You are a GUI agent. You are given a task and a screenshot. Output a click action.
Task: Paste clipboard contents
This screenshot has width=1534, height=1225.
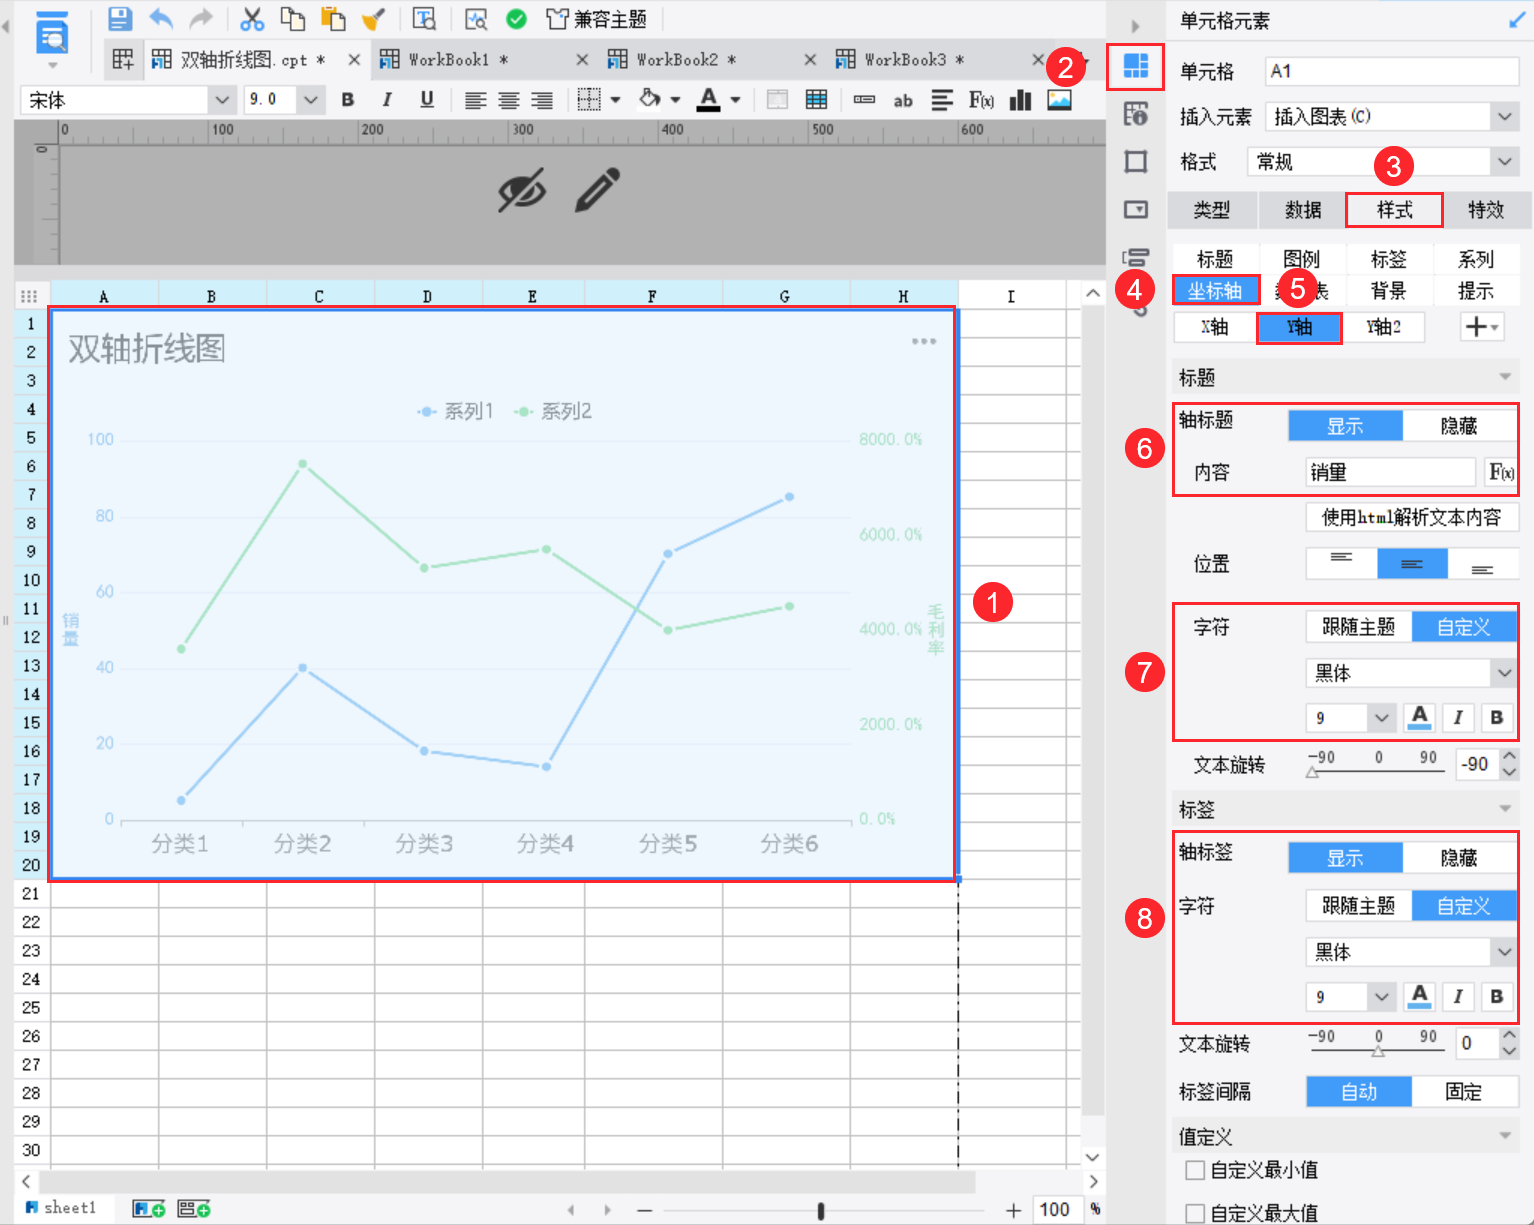pyautogui.click(x=333, y=19)
